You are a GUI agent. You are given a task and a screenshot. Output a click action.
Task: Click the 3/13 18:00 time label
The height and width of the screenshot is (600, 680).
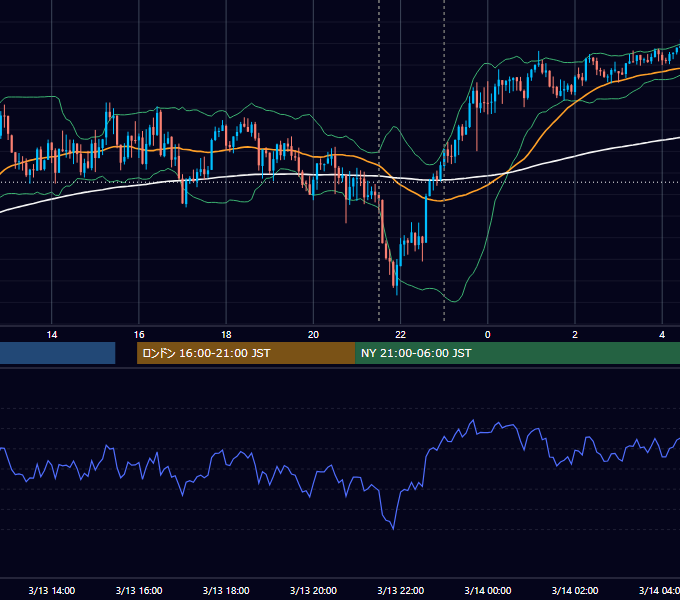(226, 590)
